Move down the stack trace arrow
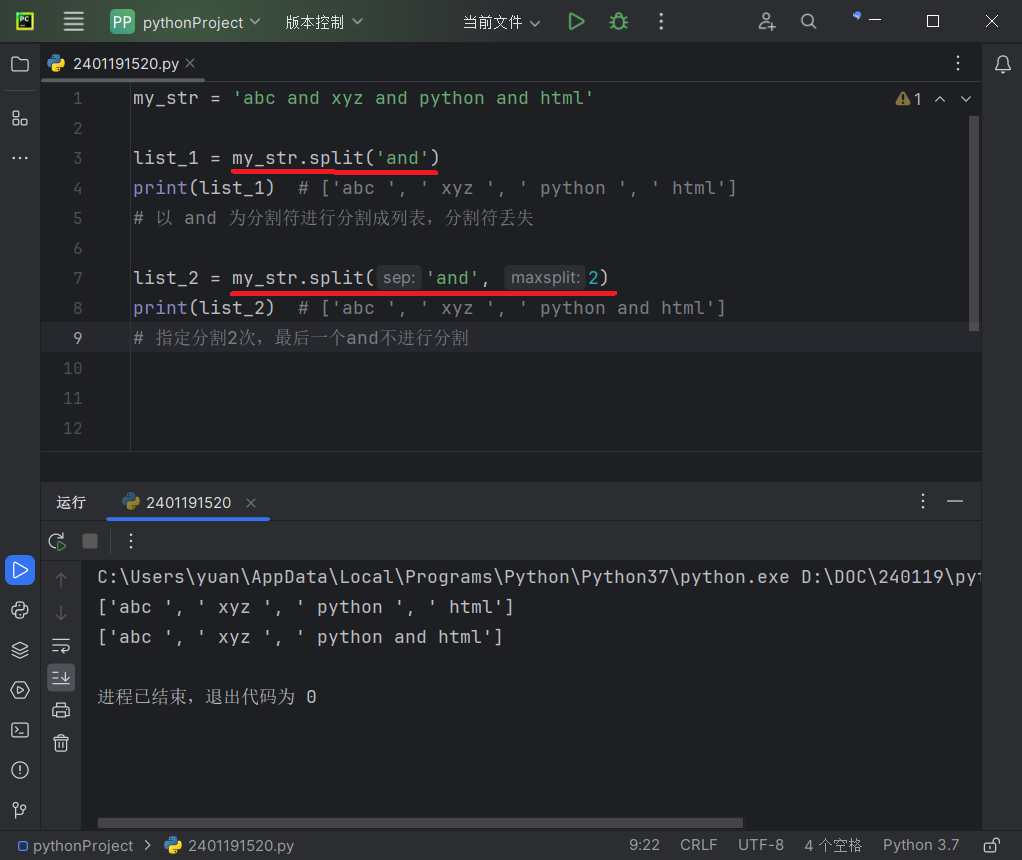The width and height of the screenshot is (1022, 860). [x=61, y=613]
